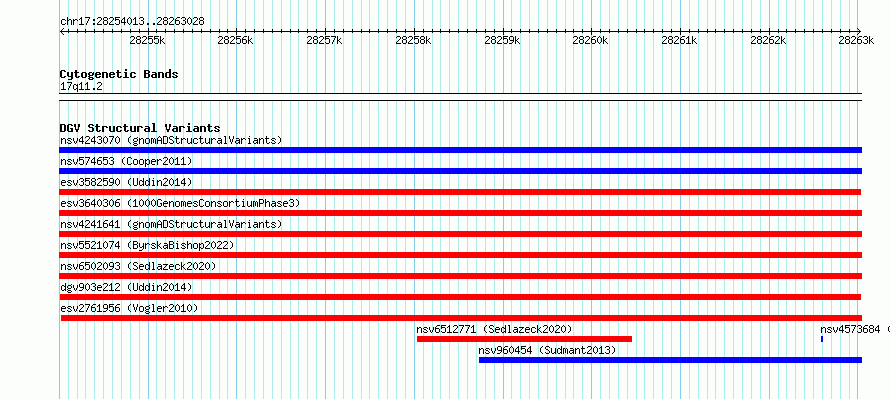Click the nsv6502093 (Sedlazeck2020) label
This screenshot has height=399, width=890.
(x=138, y=266)
